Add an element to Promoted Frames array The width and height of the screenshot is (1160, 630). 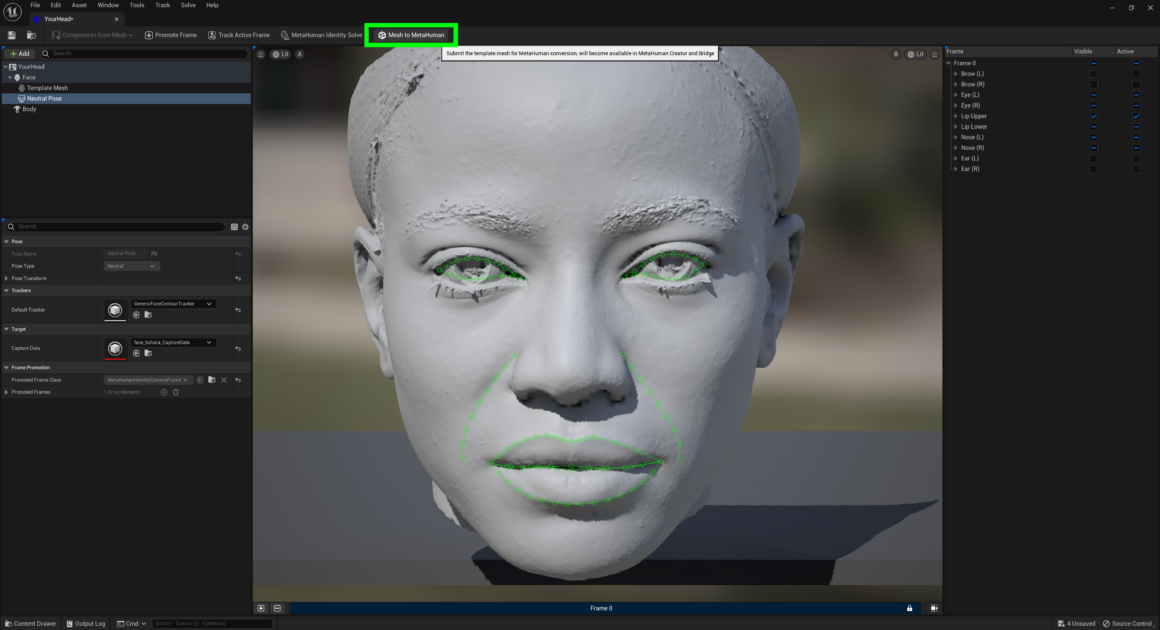[x=163, y=392]
